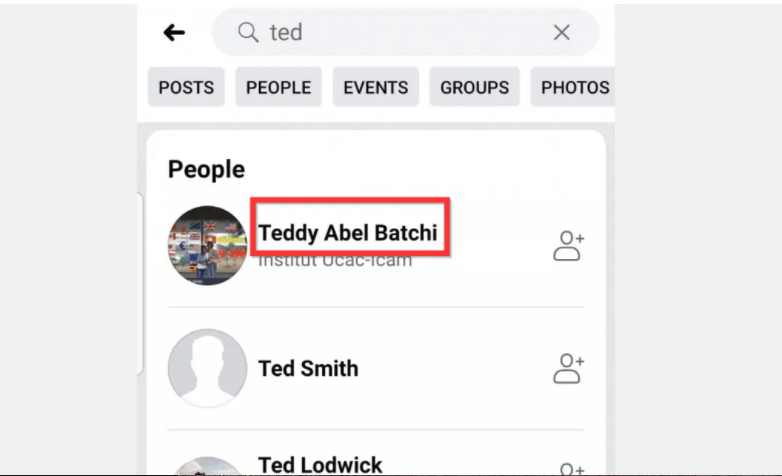Add Ted Smith as friend
This screenshot has width=782, height=476.
coord(569,368)
